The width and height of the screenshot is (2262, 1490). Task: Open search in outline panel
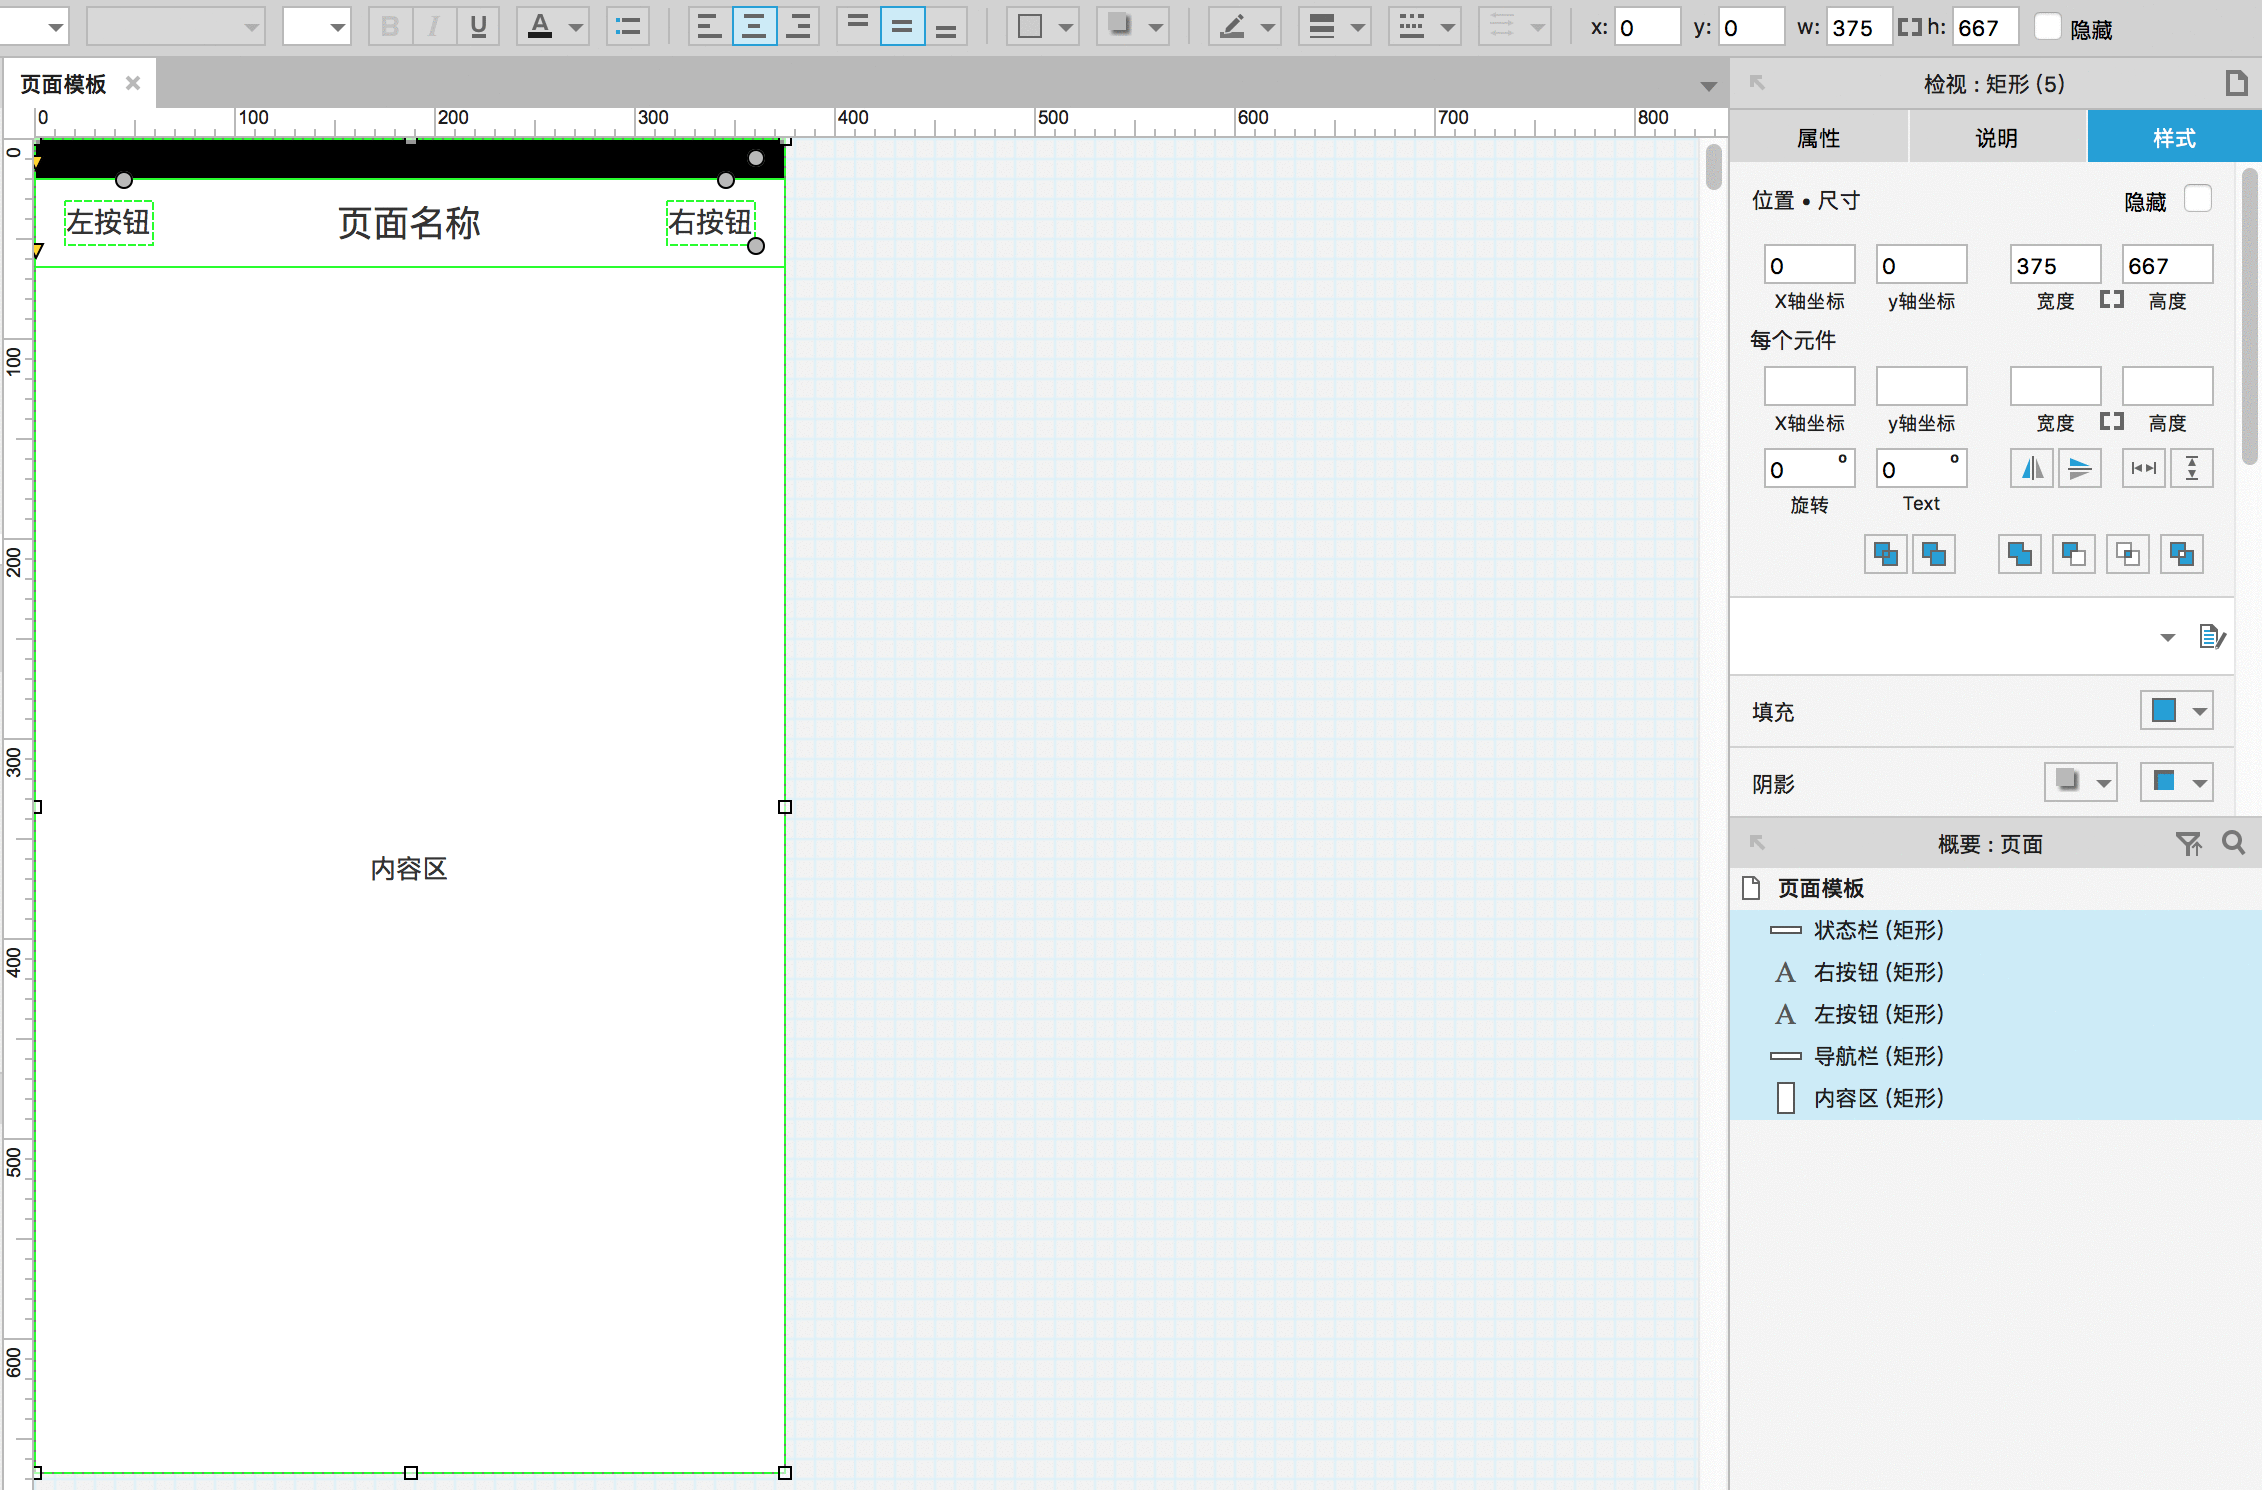(x=2234, y=843)
